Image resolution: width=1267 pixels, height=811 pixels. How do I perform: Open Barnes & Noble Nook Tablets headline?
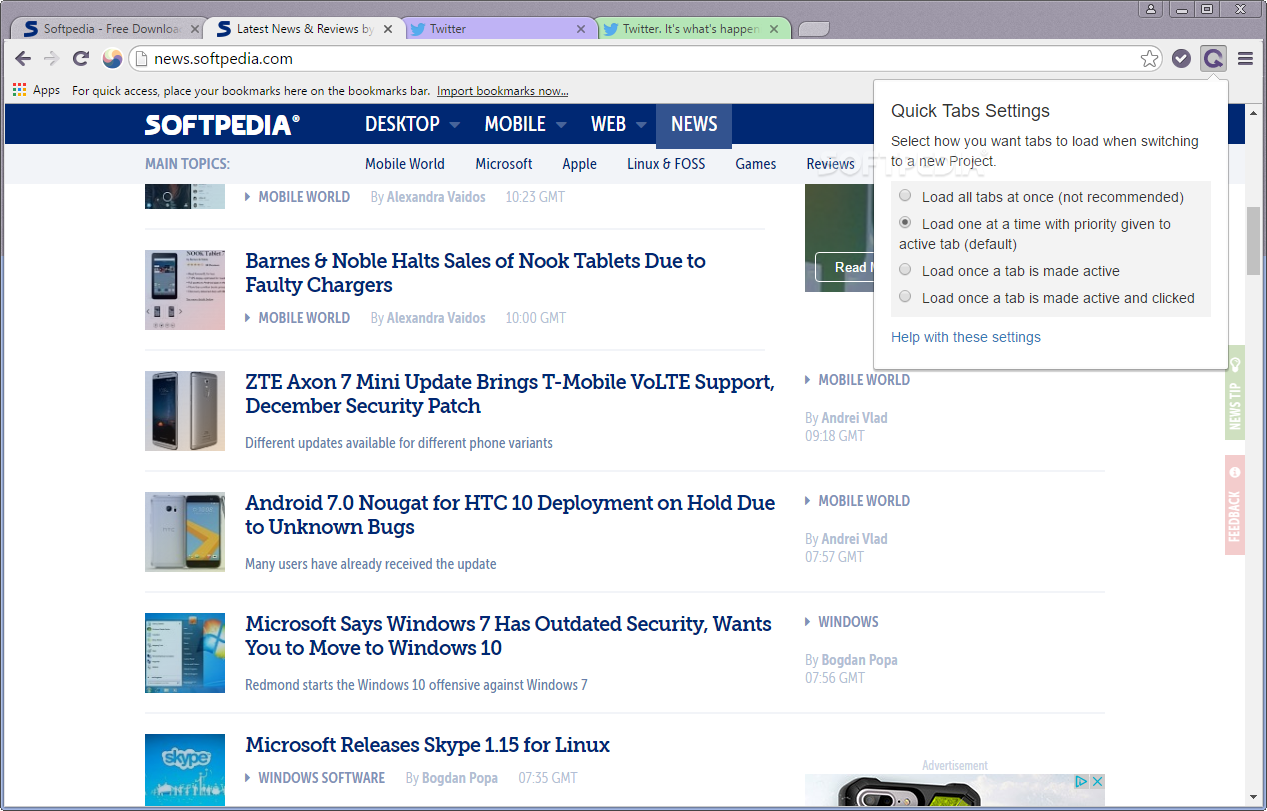click(x=475, y=273)
